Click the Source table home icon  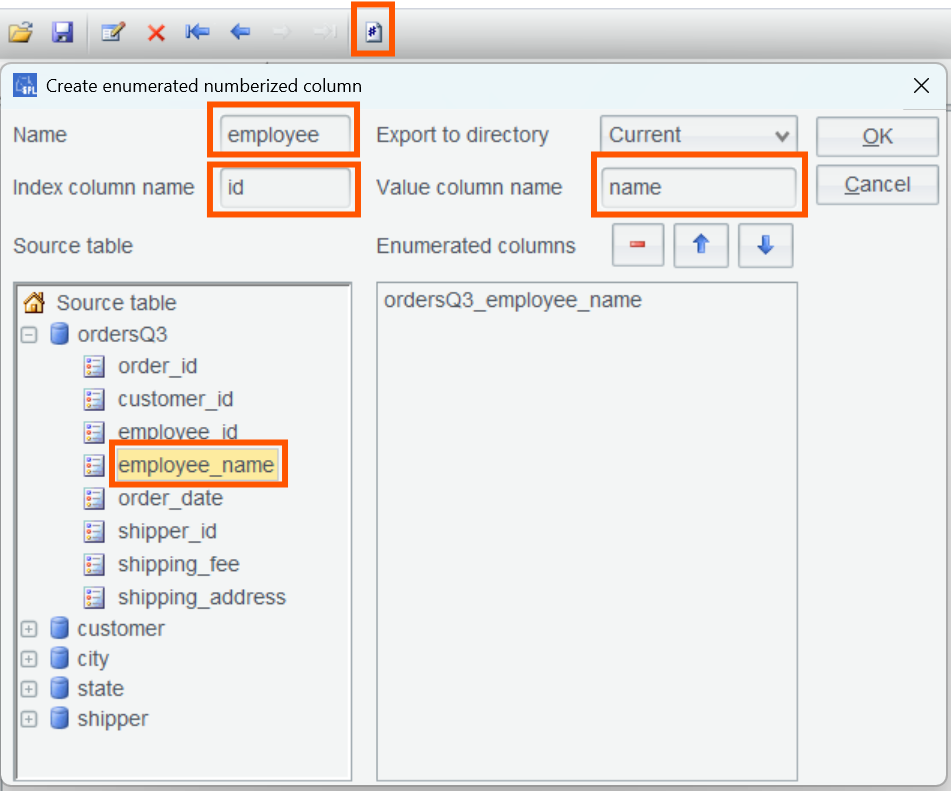(34, 301)
